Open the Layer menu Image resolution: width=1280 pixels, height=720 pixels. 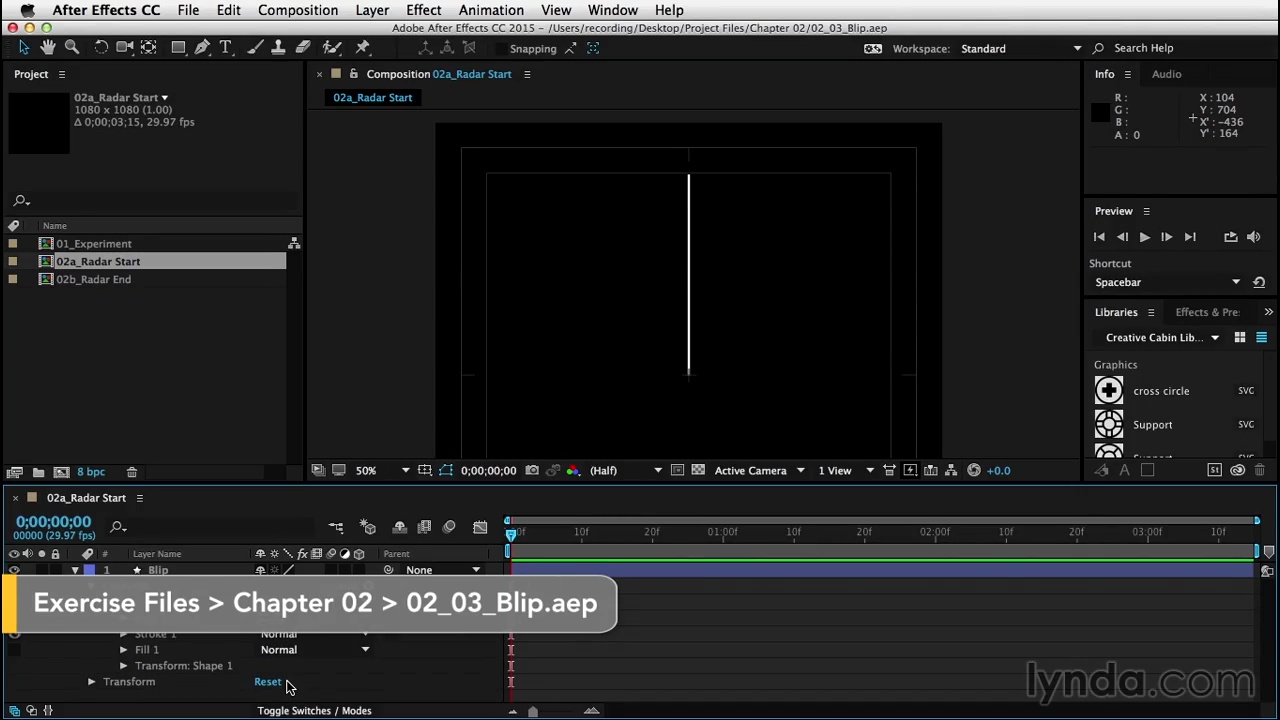(372, 10)
